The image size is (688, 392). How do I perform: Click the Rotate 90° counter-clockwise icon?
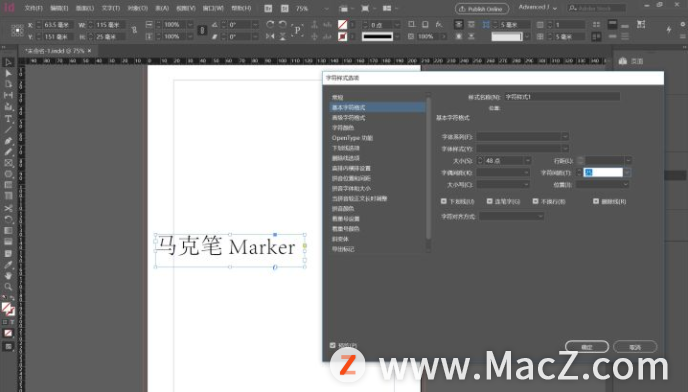coord(283,25)
